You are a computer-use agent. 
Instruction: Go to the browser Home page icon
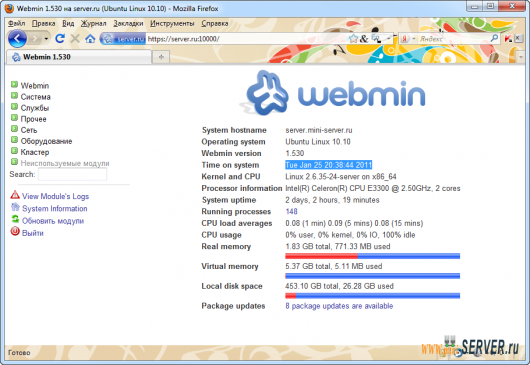pos(90,39)
